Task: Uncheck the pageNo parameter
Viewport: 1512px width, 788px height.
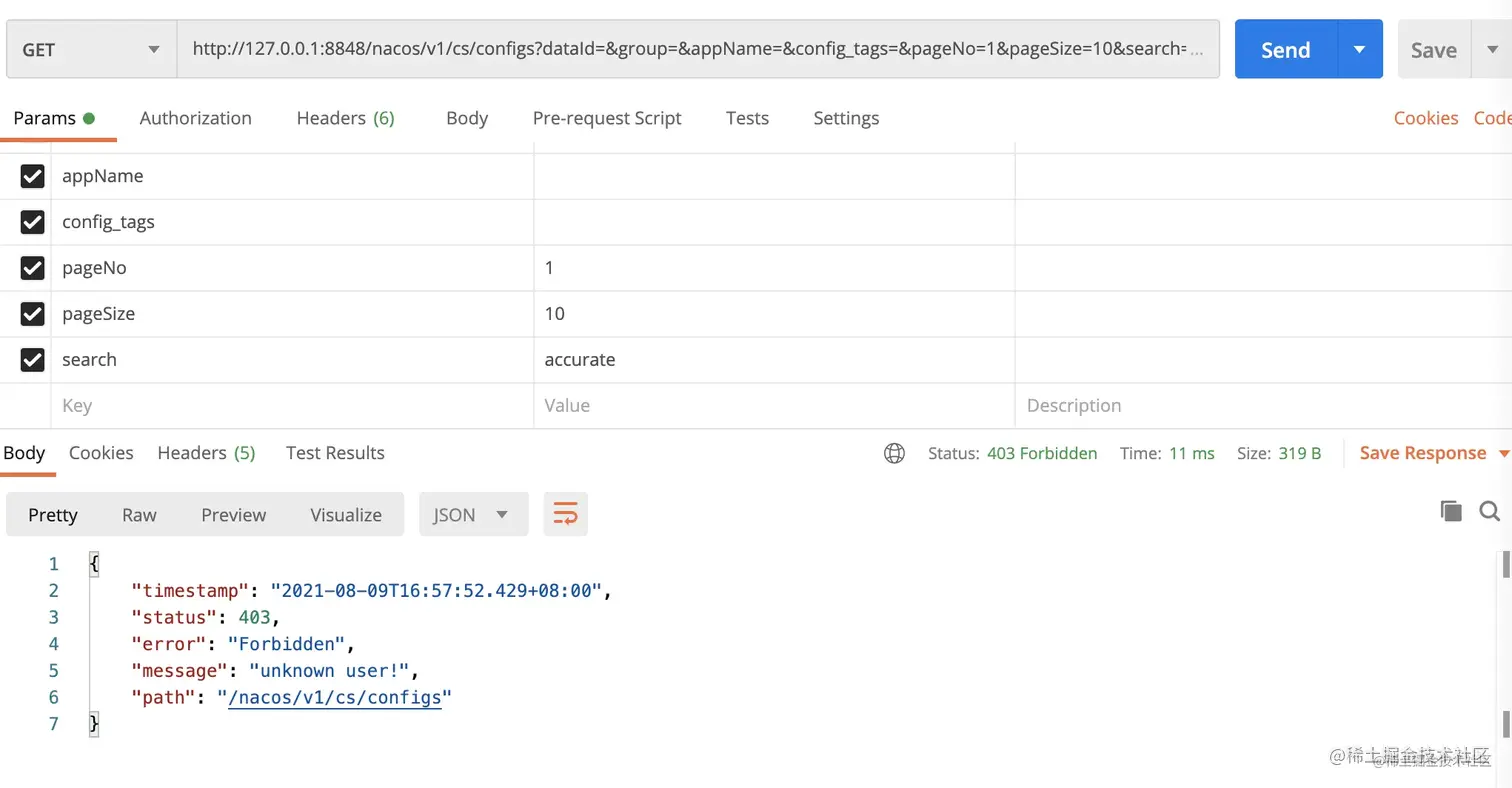Action: (x=32, y=268)
